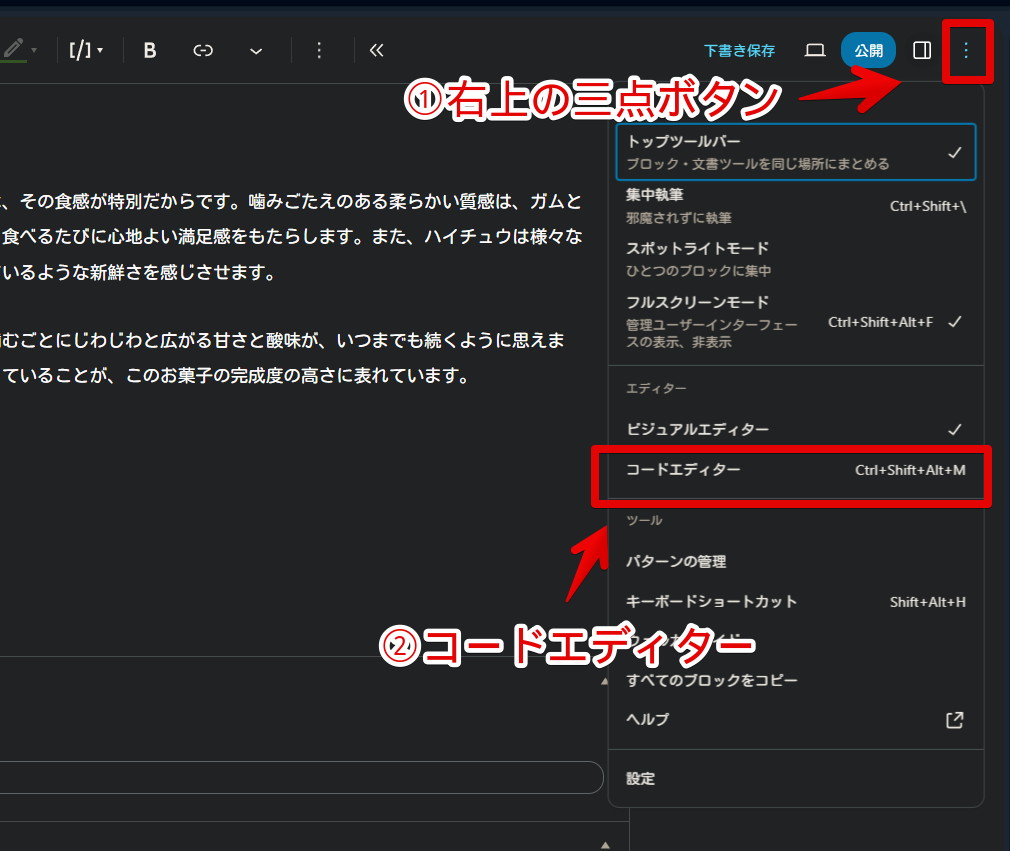1010x851 pixels.
Task: Toggle bold formatting
Action: coord(149,50)
